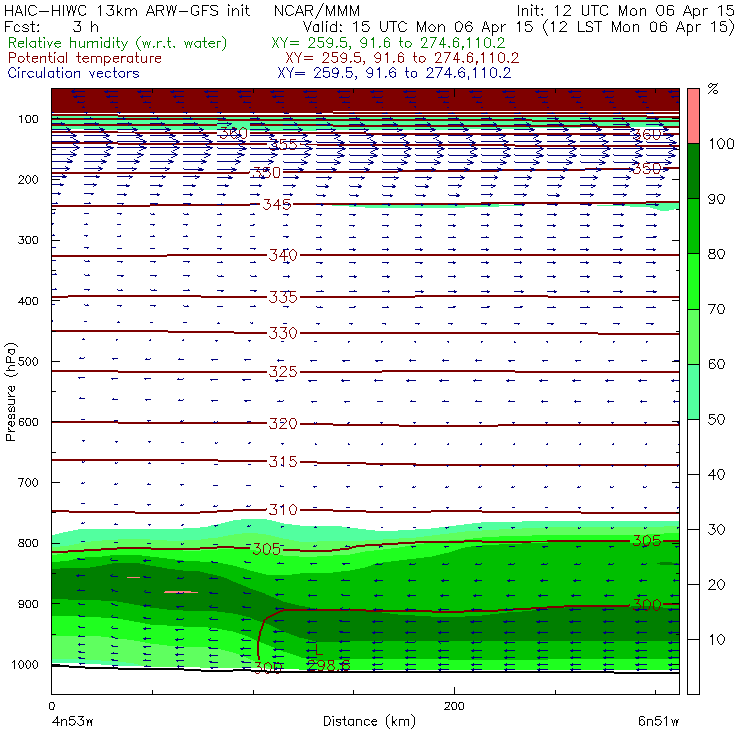Click the 315 potential temperature contour label
The height and width of the screenshot is (740, 740).
click(x=283, y=462)
